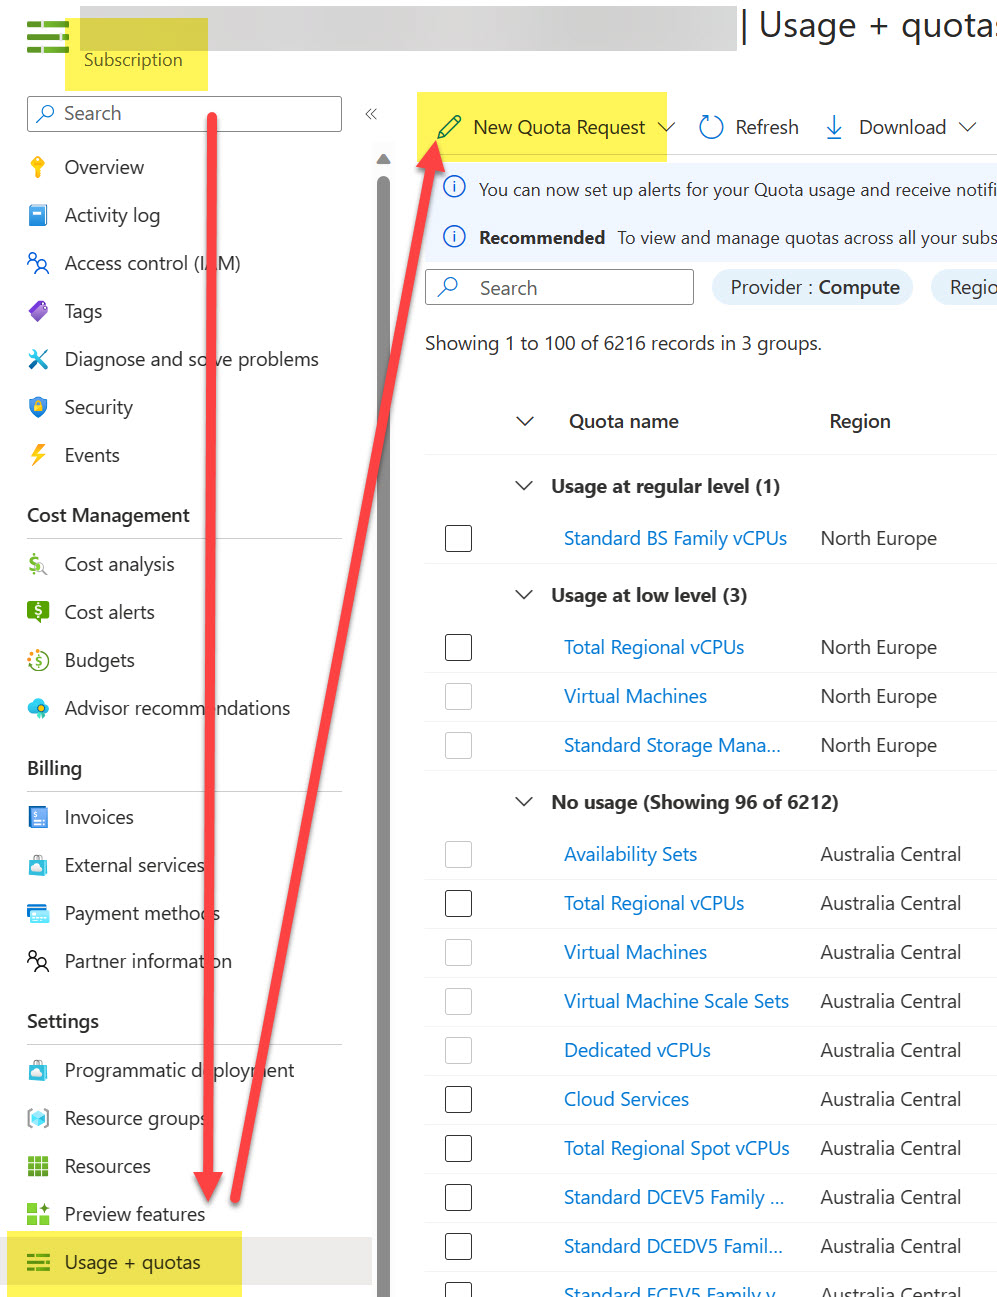Collapse the No usage group
Screen dimensions: 997x1297
click(x=524, y=801)
